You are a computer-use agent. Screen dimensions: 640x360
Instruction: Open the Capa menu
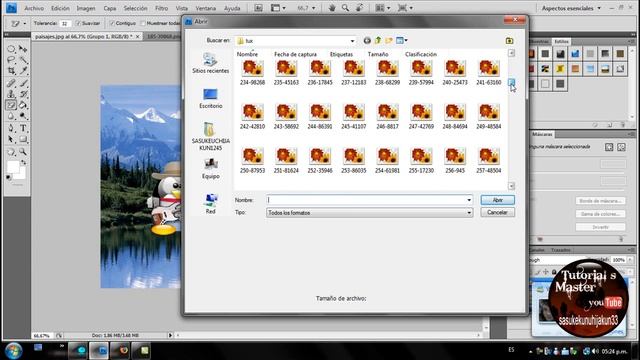109,8
